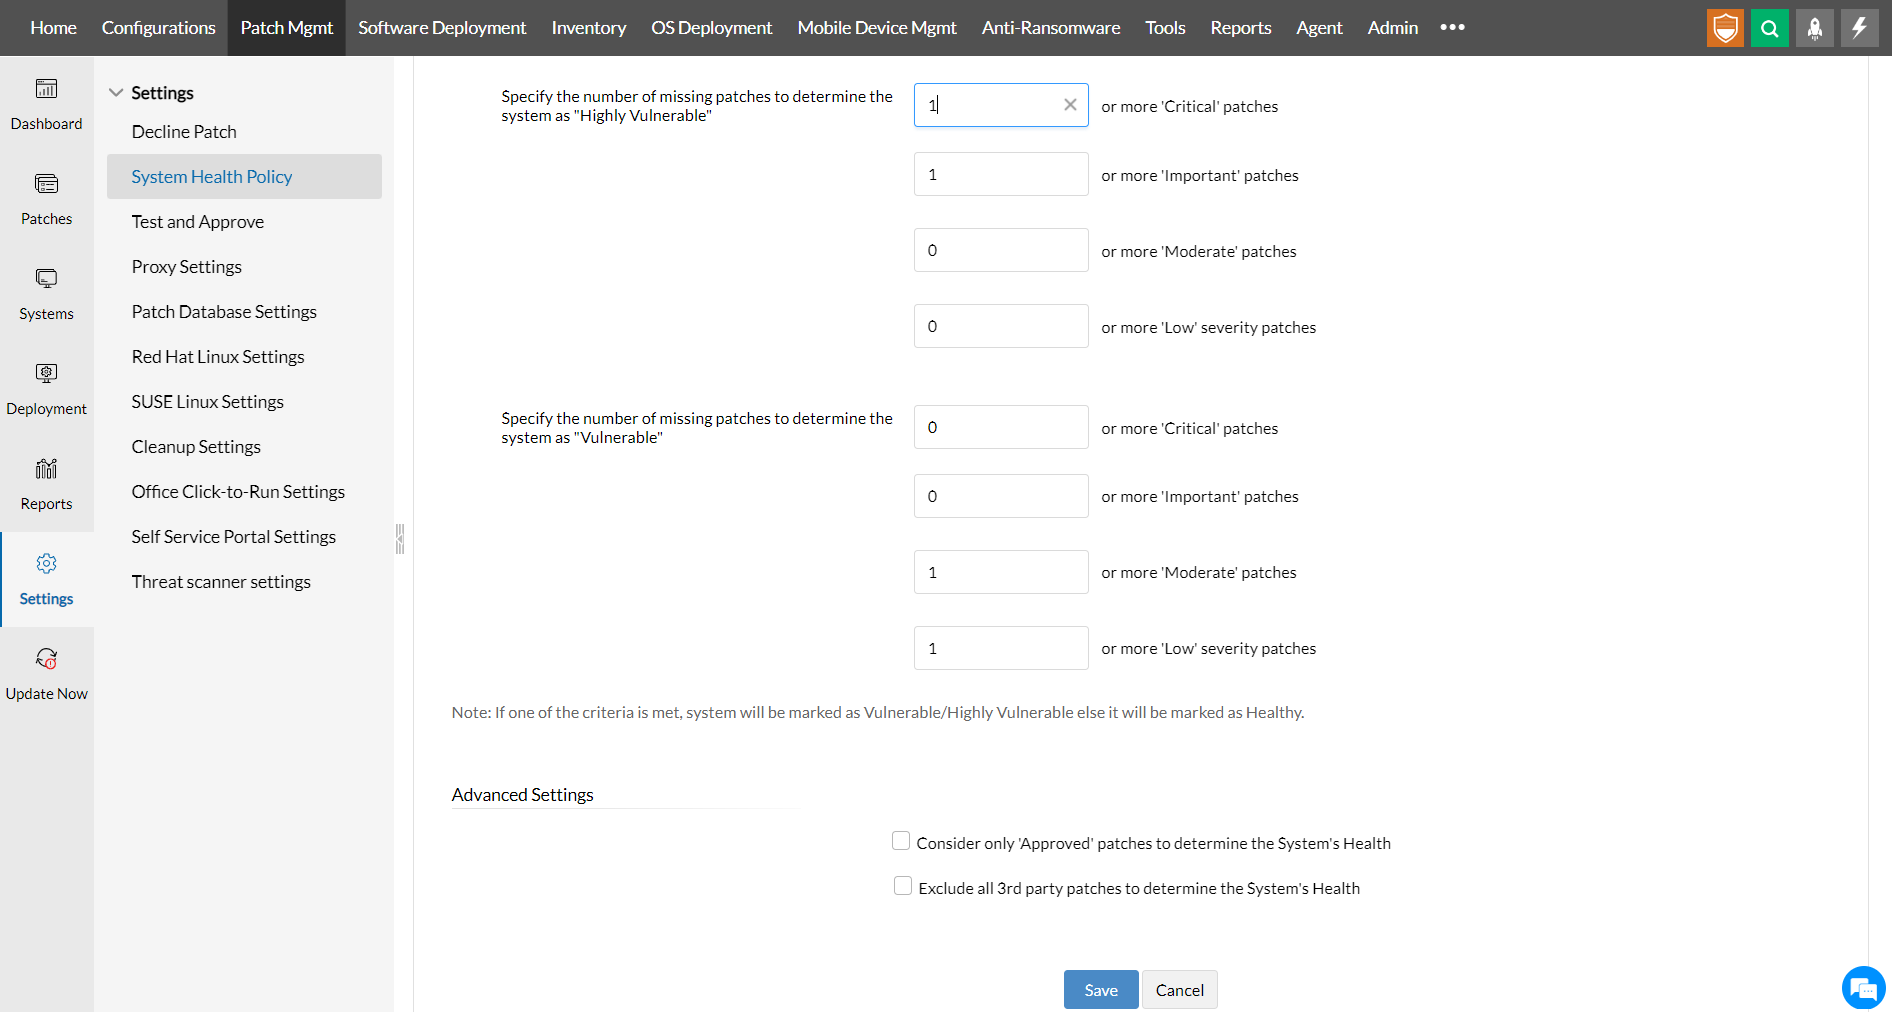
Task: Open the Admin menu
Action: click(1392, 28)
